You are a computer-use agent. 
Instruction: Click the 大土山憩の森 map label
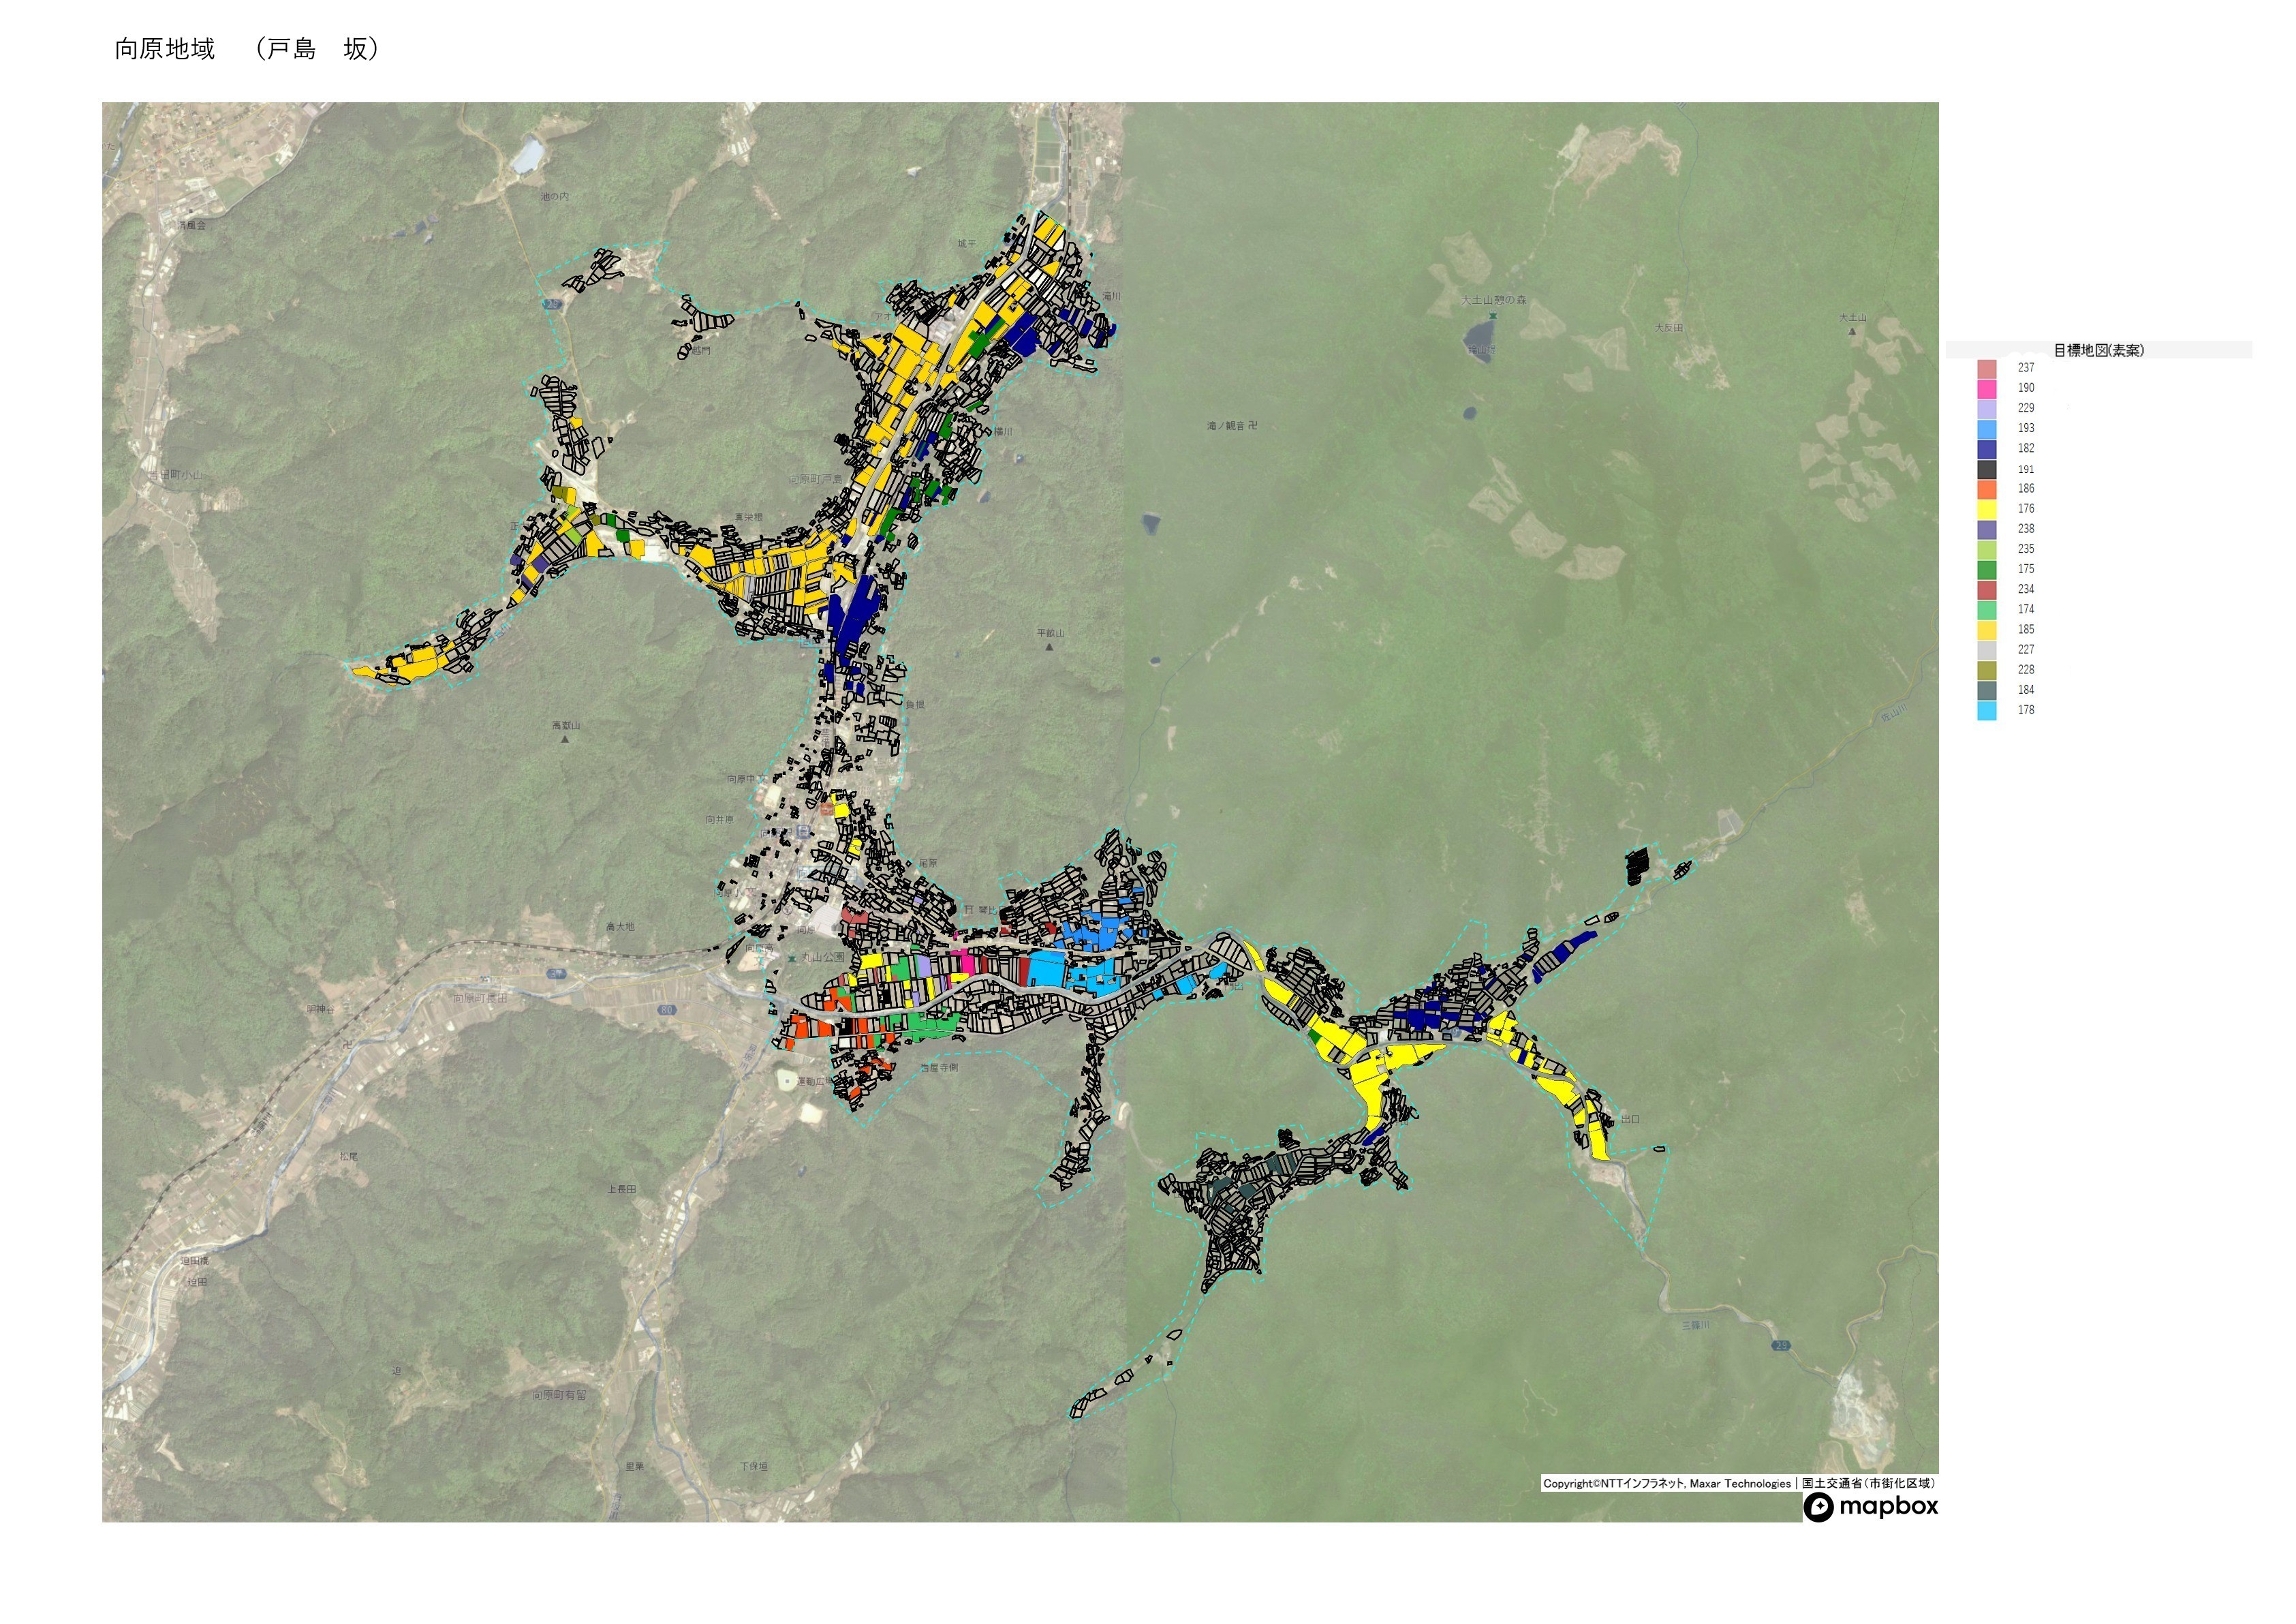point(1493,300)
